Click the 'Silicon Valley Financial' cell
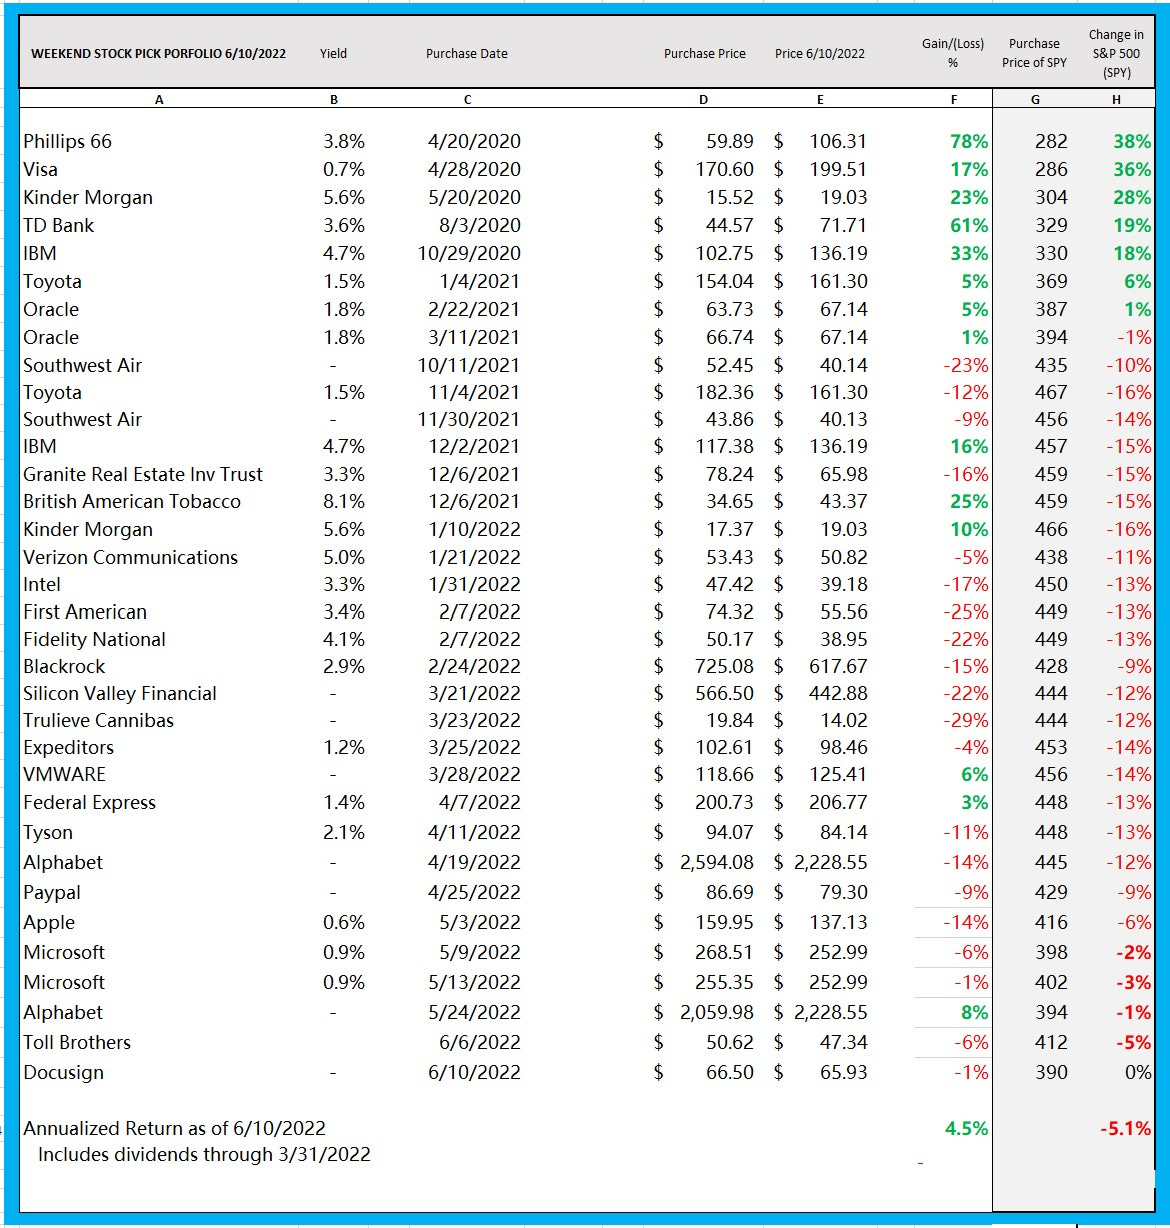The width and height of the screenshot is (1170, 1228). pyautogui.click(x=120, y=693)
